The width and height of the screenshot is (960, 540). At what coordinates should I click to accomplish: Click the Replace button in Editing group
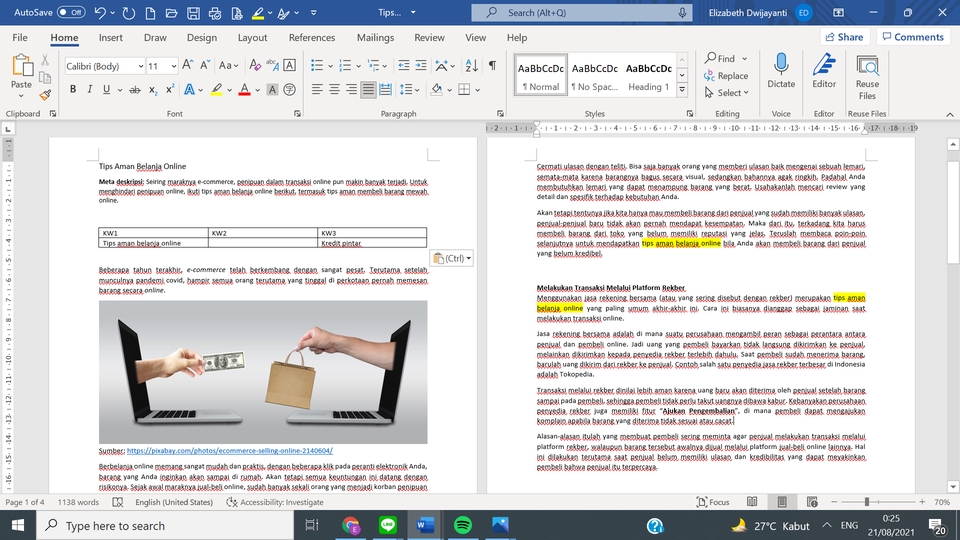(x=726, y=76)
